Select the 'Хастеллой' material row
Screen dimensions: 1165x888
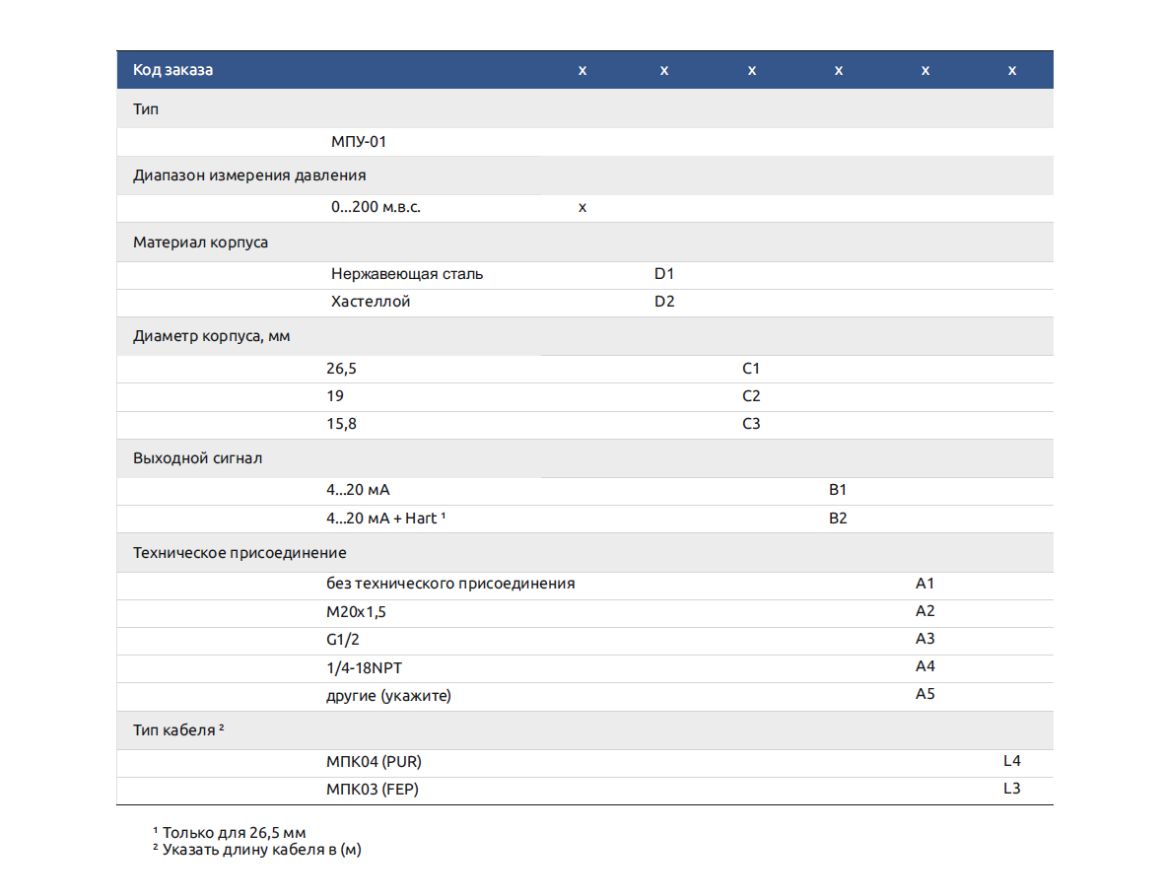point(370,302)
